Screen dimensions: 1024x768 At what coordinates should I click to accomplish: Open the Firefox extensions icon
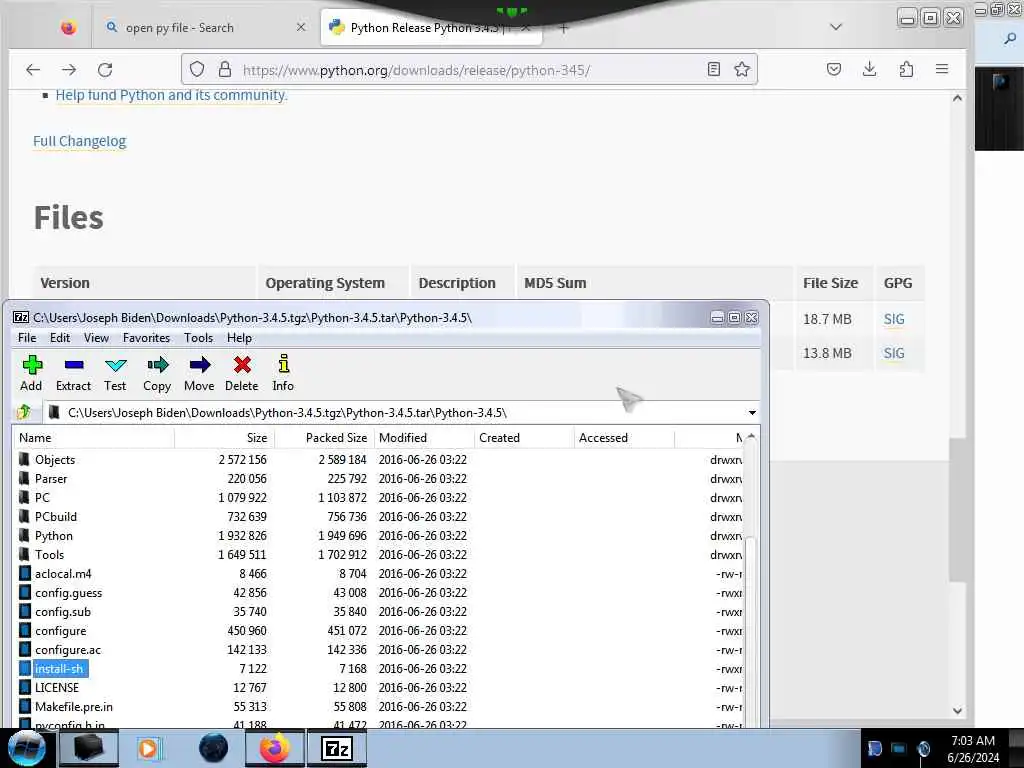[x=906, y=69]
